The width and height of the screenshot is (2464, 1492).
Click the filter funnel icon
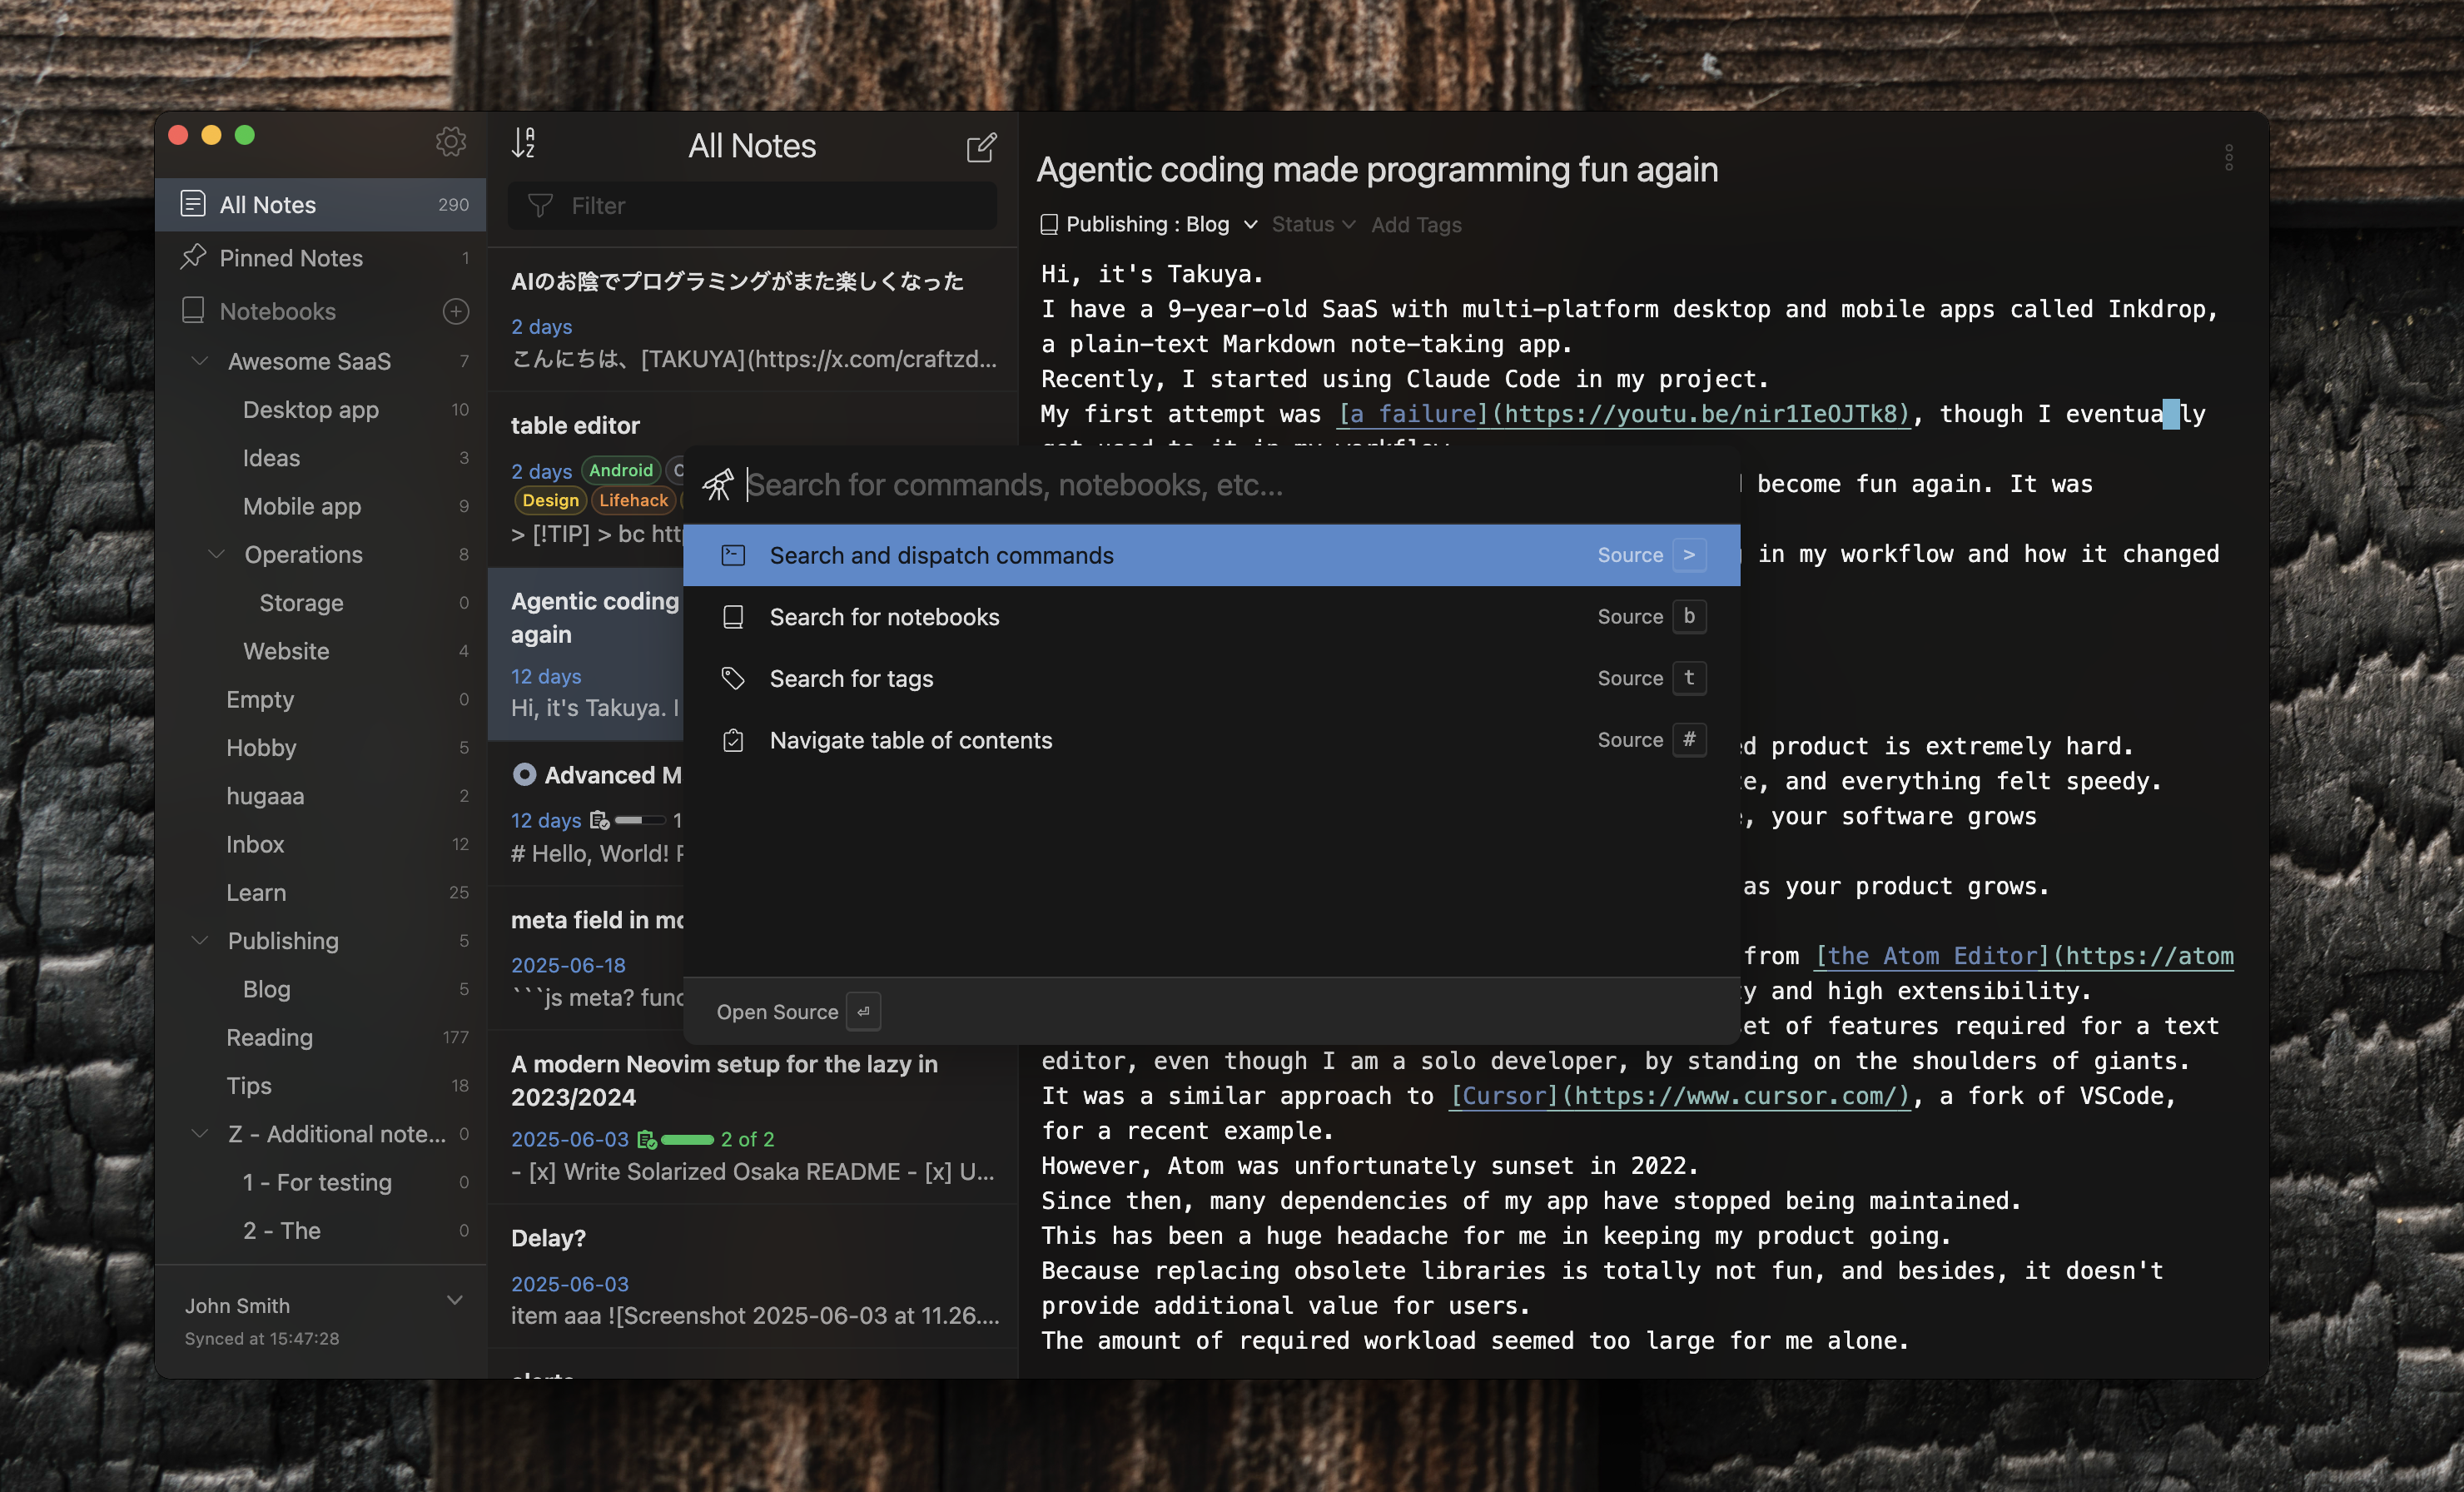(x=540, y=206)
